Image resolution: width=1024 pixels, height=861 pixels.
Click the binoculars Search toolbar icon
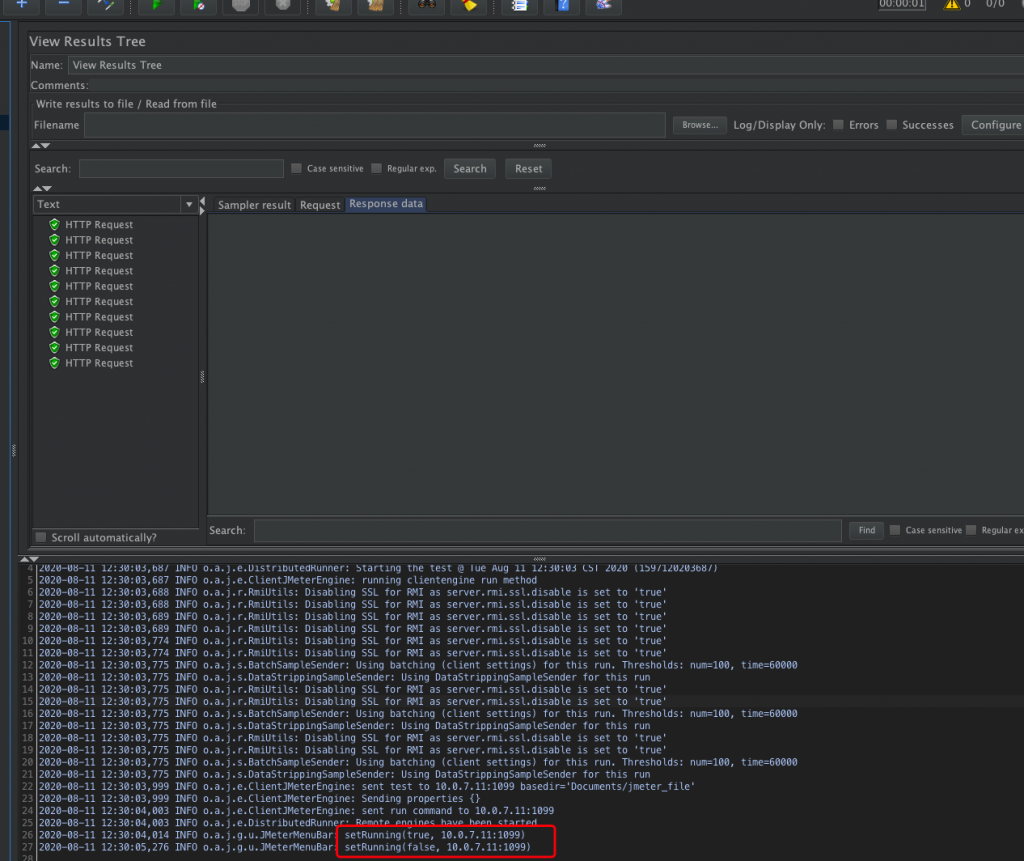click(x=426, y=5)
